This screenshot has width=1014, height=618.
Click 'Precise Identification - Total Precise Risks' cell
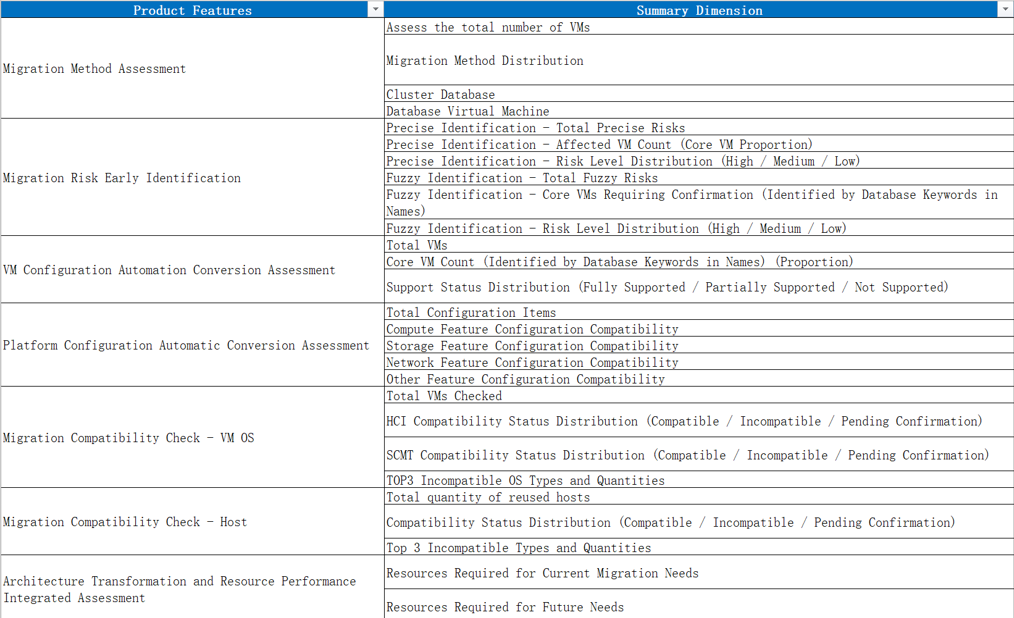click(699, 127)
